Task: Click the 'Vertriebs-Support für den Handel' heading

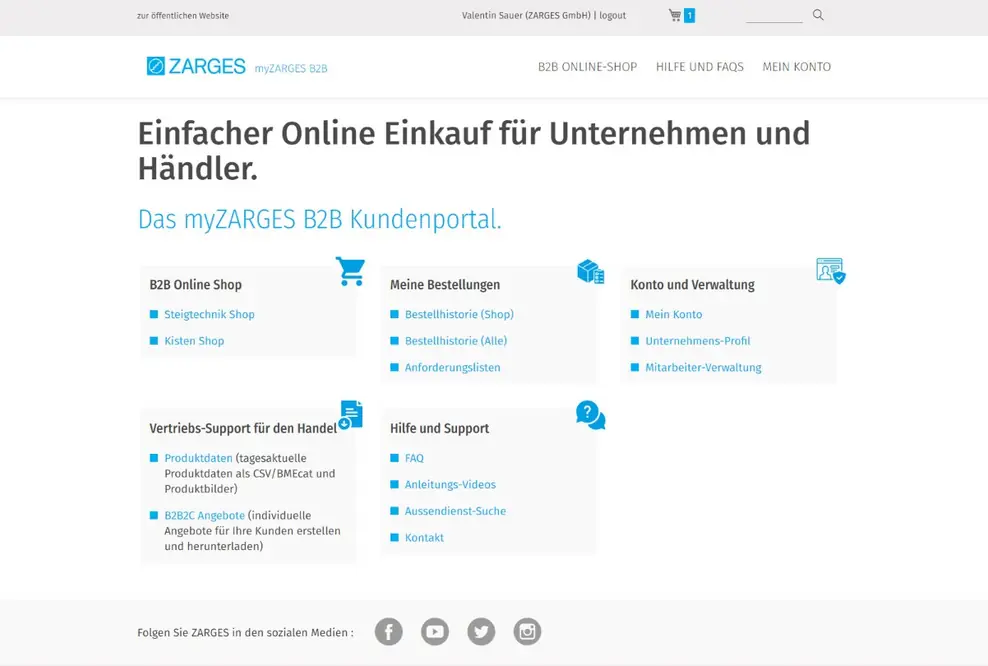Action: tap(243, 428)
